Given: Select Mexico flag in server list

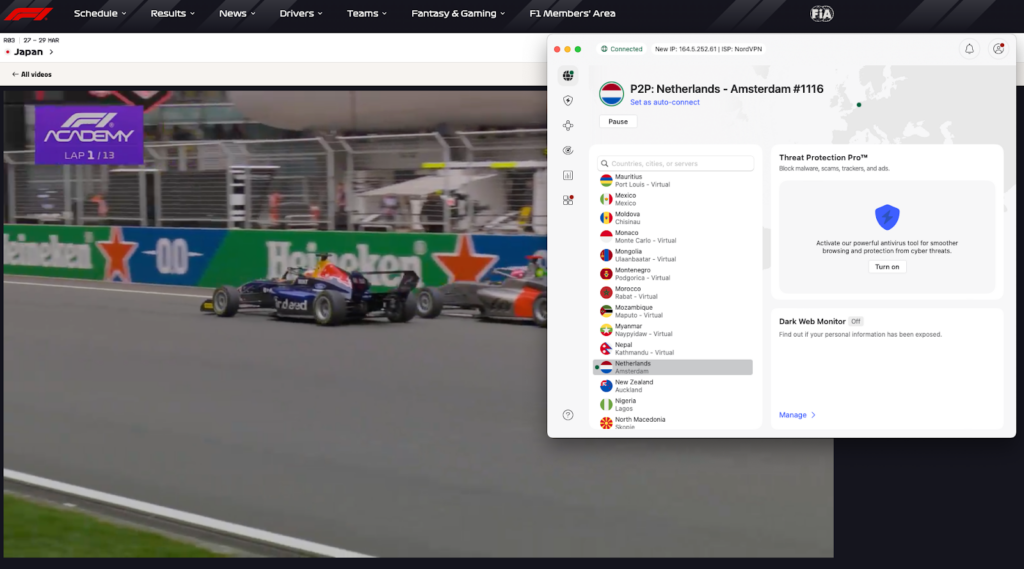Looking at the screenshot, I should coord(606,199).
